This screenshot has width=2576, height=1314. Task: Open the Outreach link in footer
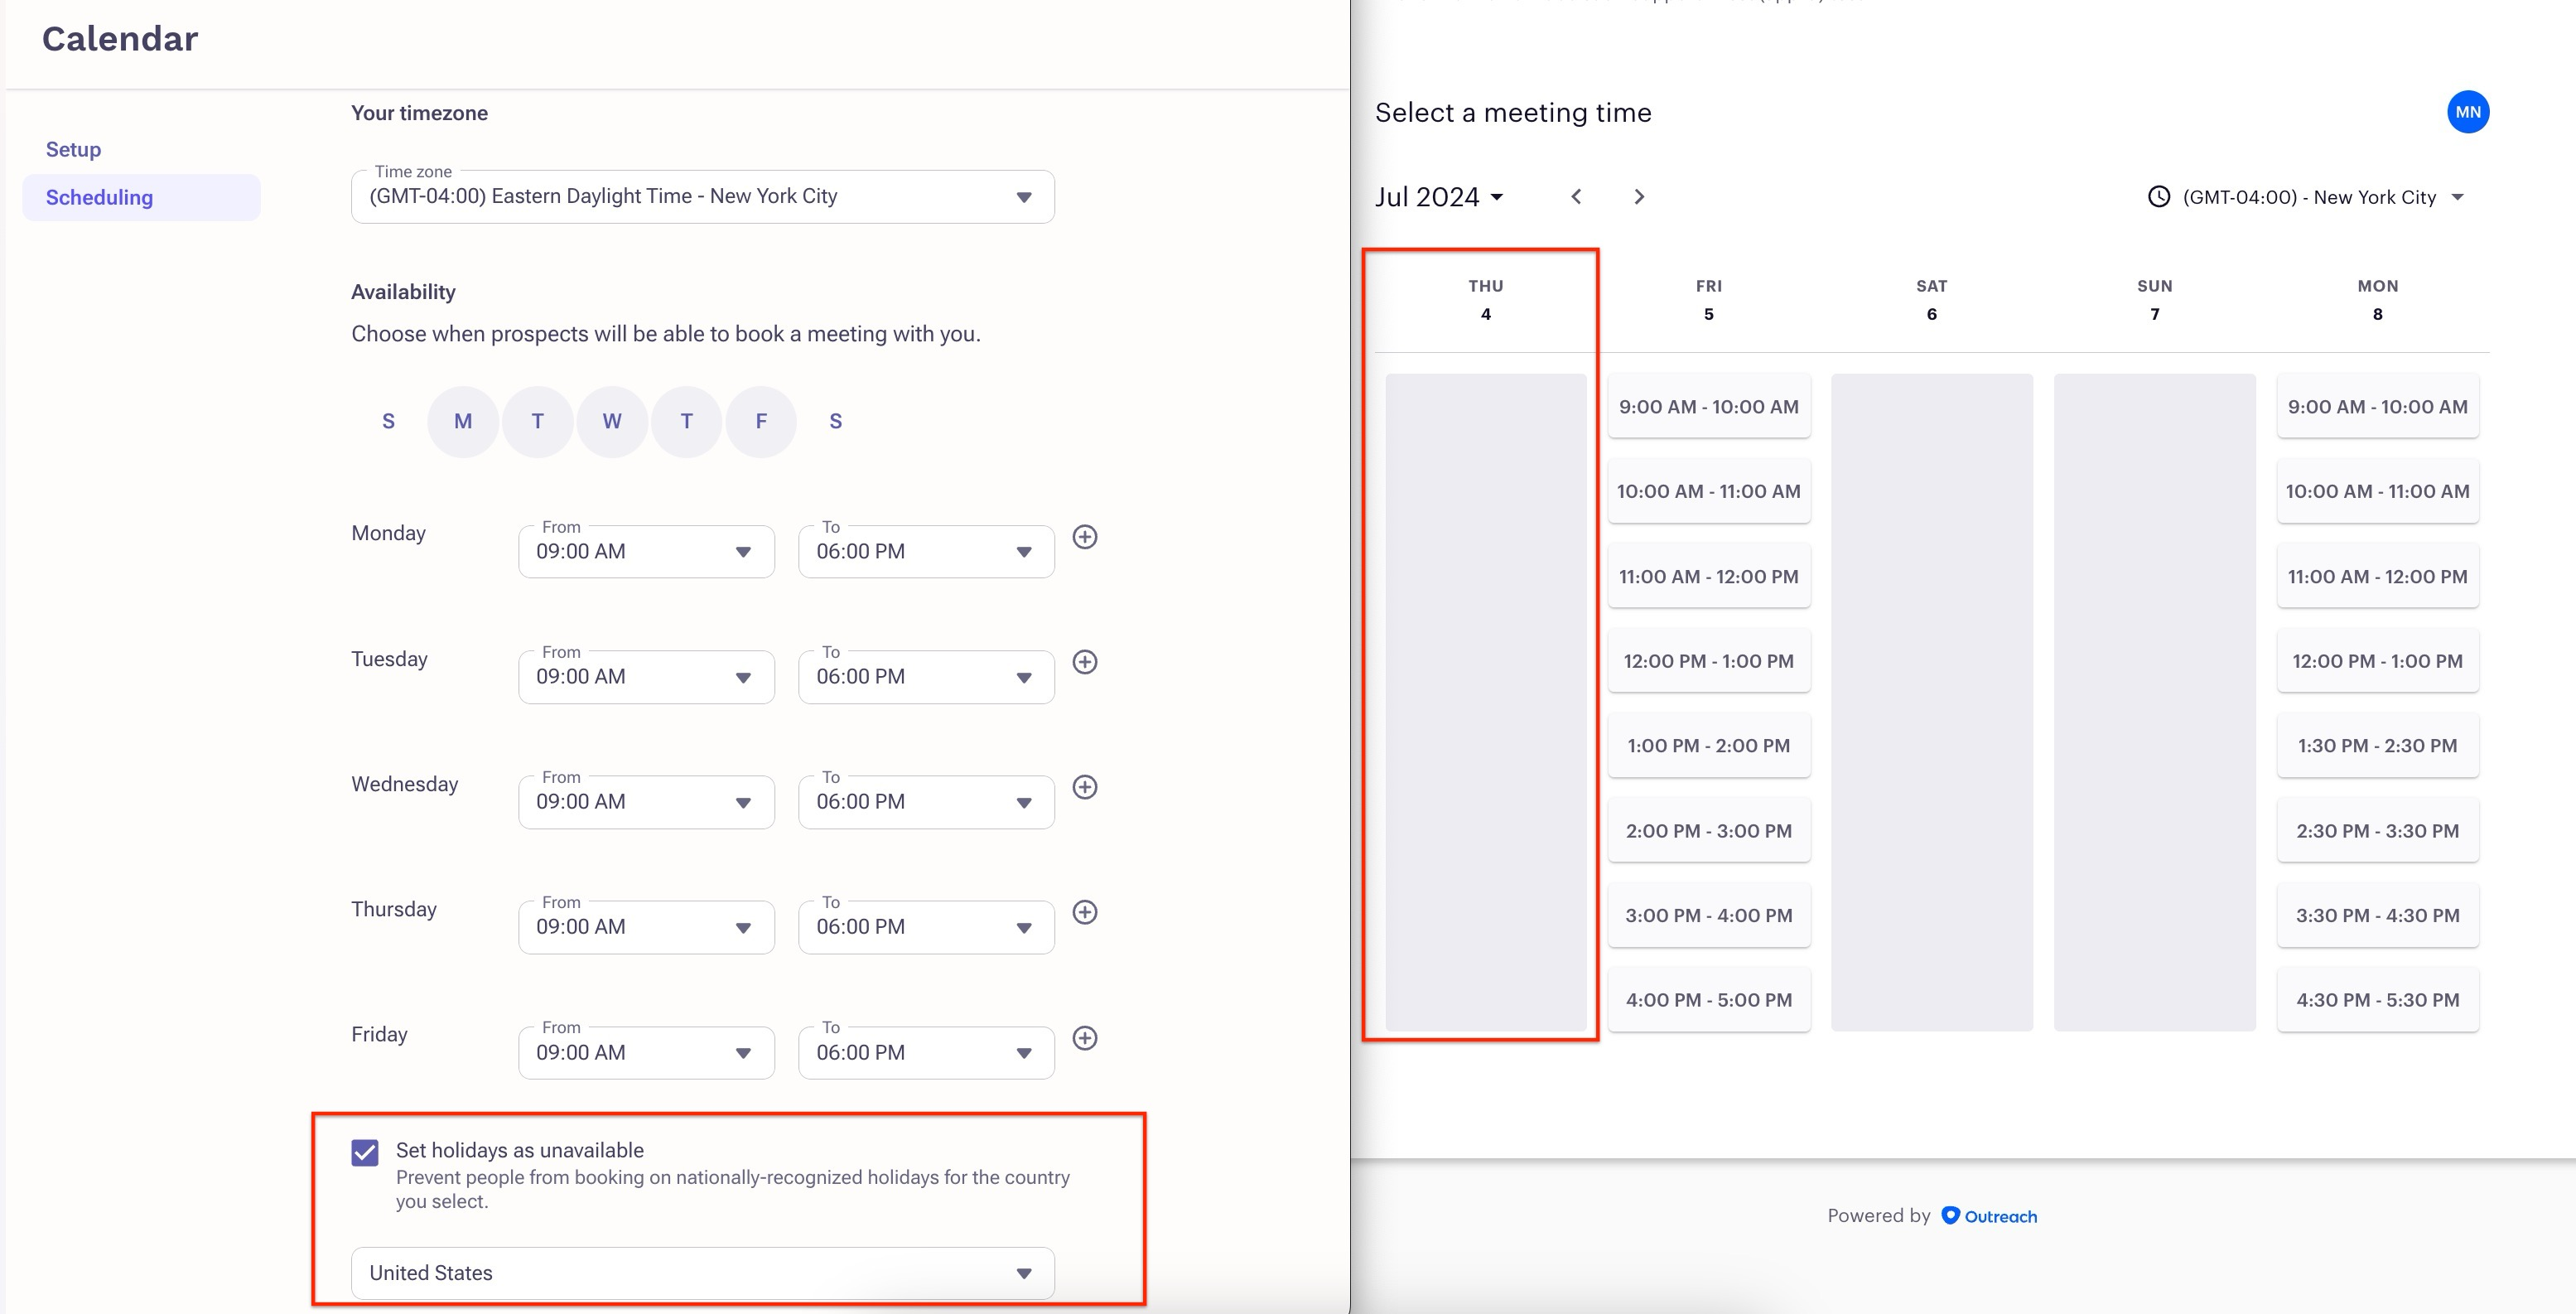pos(1989,1216)
